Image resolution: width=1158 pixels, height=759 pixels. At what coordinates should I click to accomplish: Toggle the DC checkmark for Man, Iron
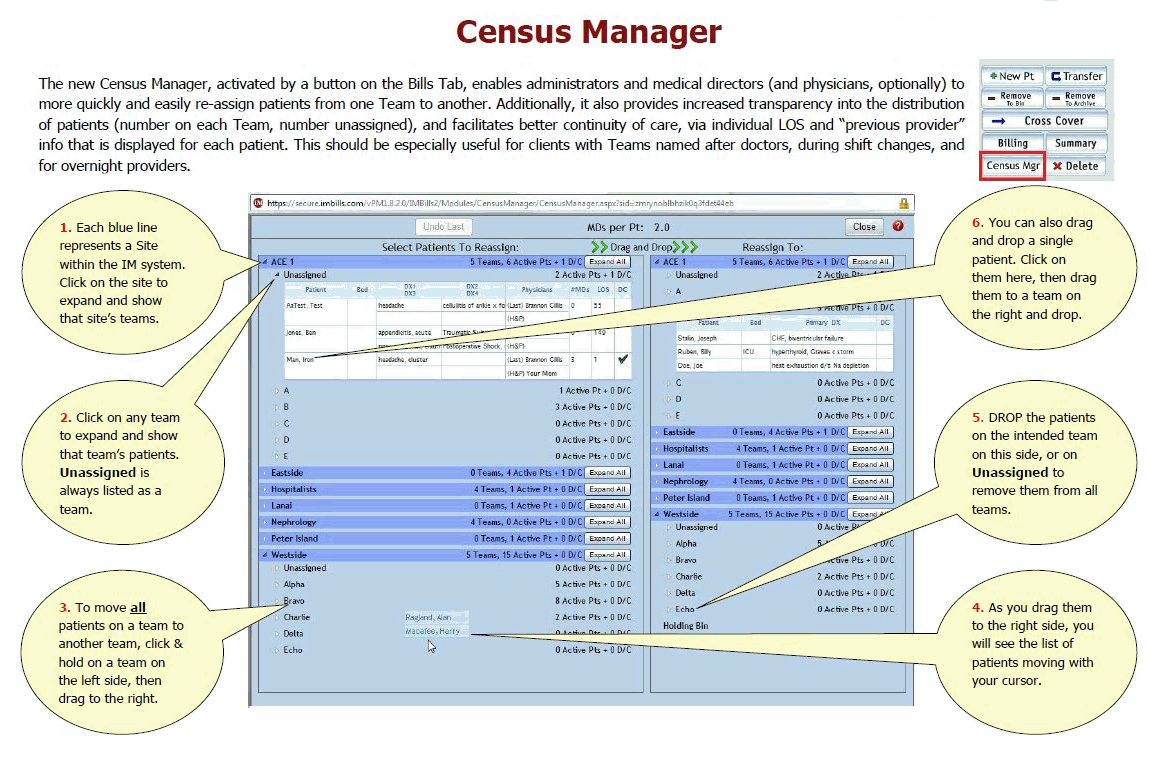tap(623, 360)
